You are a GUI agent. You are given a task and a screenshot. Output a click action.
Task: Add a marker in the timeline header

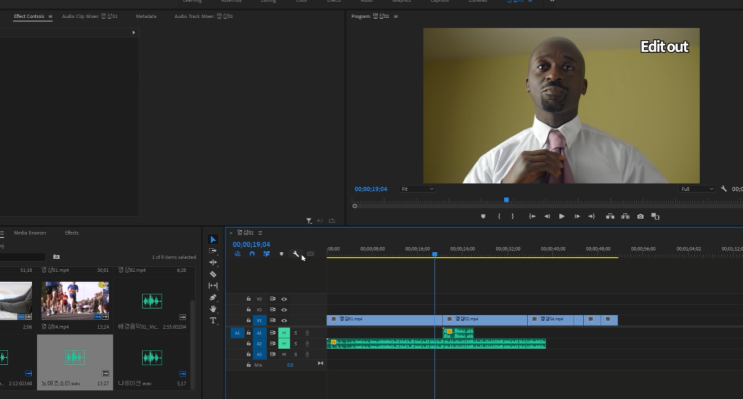point(281,254)
